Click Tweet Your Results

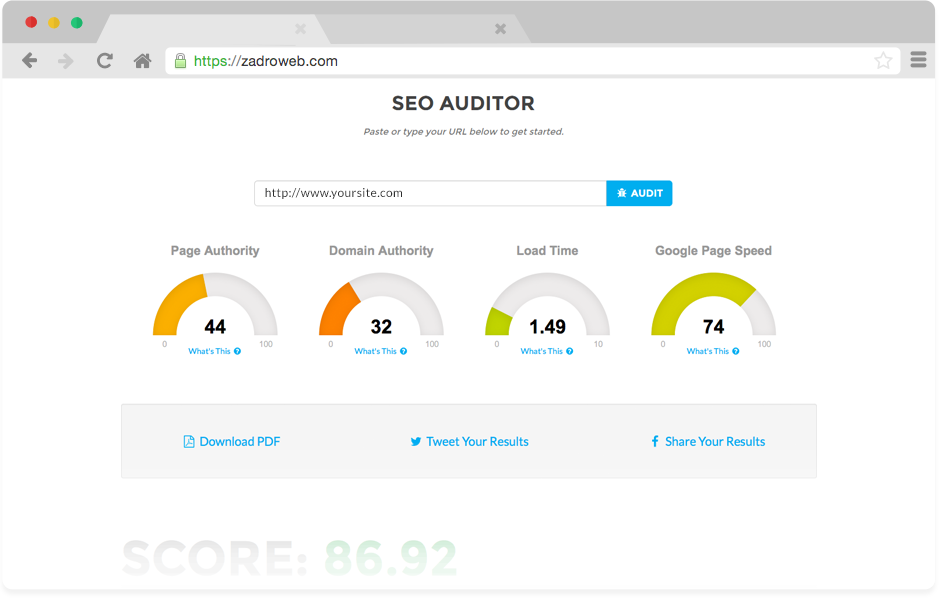point(478,441)
